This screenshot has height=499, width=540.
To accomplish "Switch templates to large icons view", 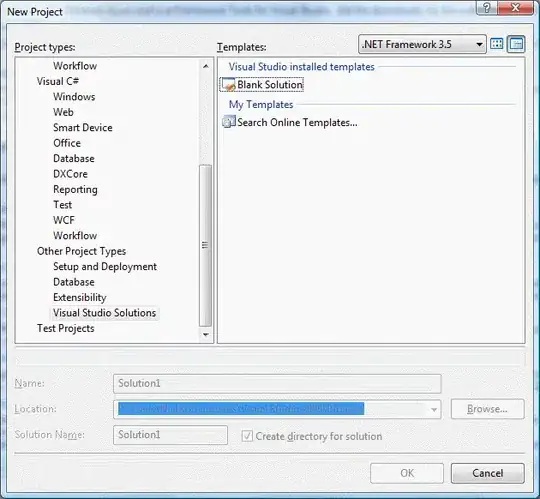I will (x=497, y=44).
